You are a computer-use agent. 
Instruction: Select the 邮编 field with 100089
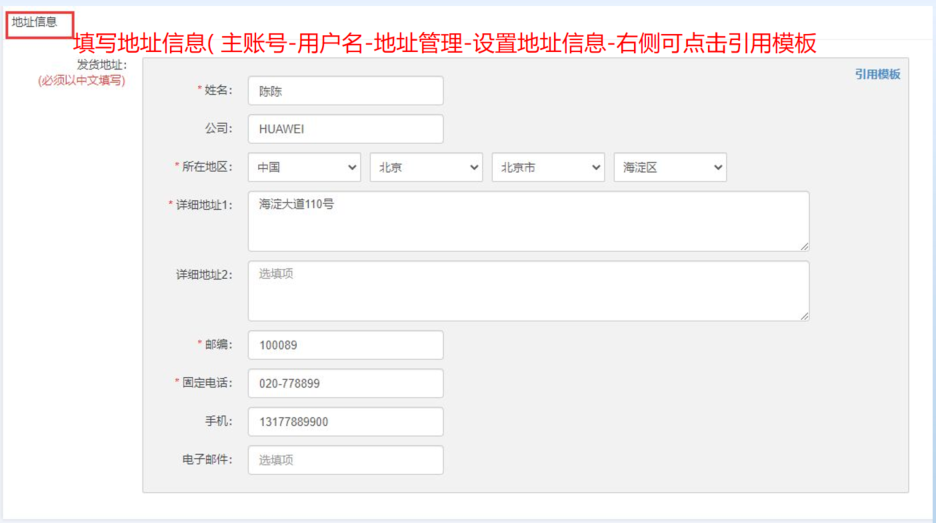tap(346, 345)
